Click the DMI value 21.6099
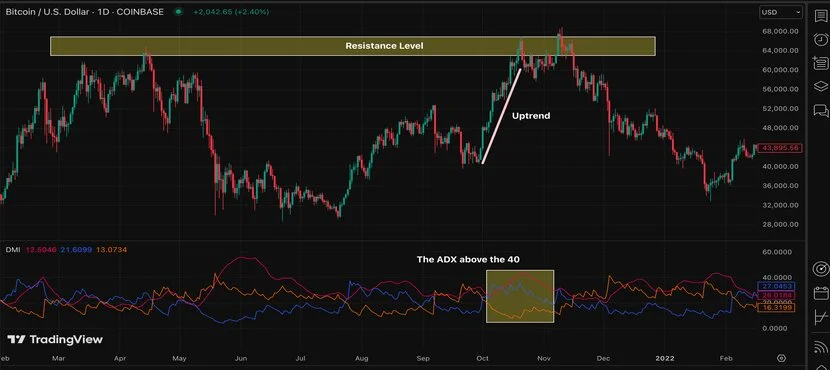The width and height of the screenshot is (830, 370). (x=76, y=249)
